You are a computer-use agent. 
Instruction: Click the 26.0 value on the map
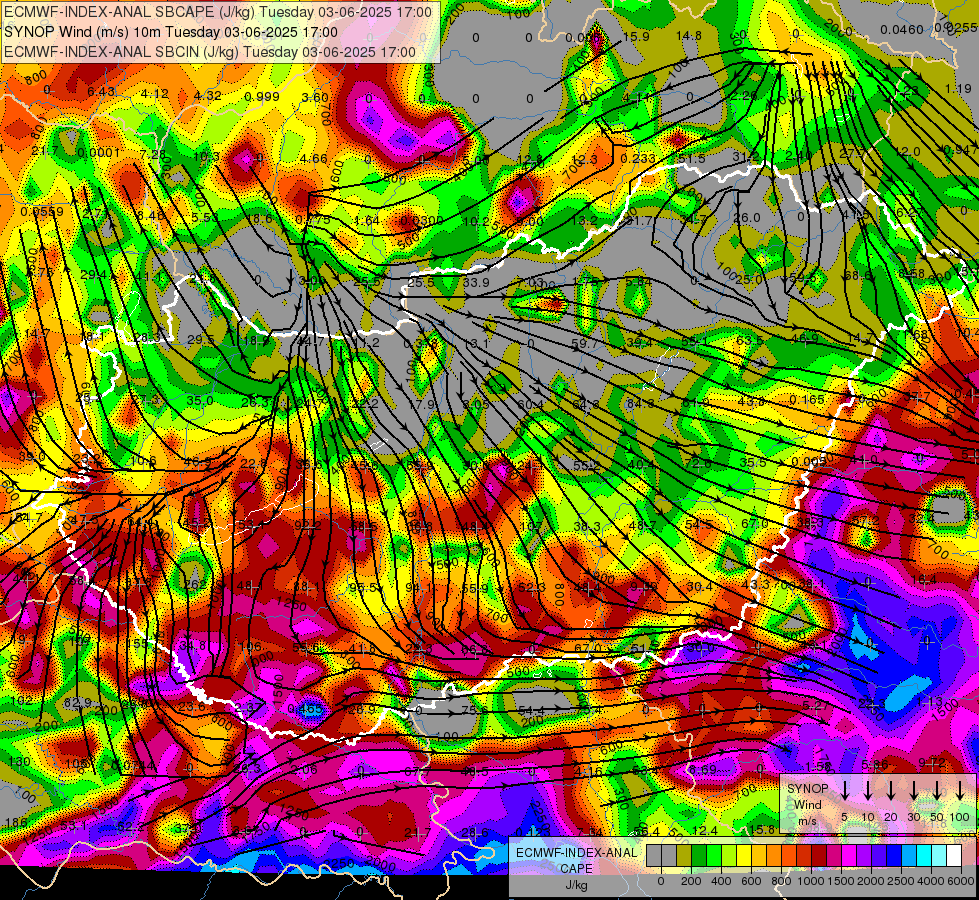[x=747, y=217]
